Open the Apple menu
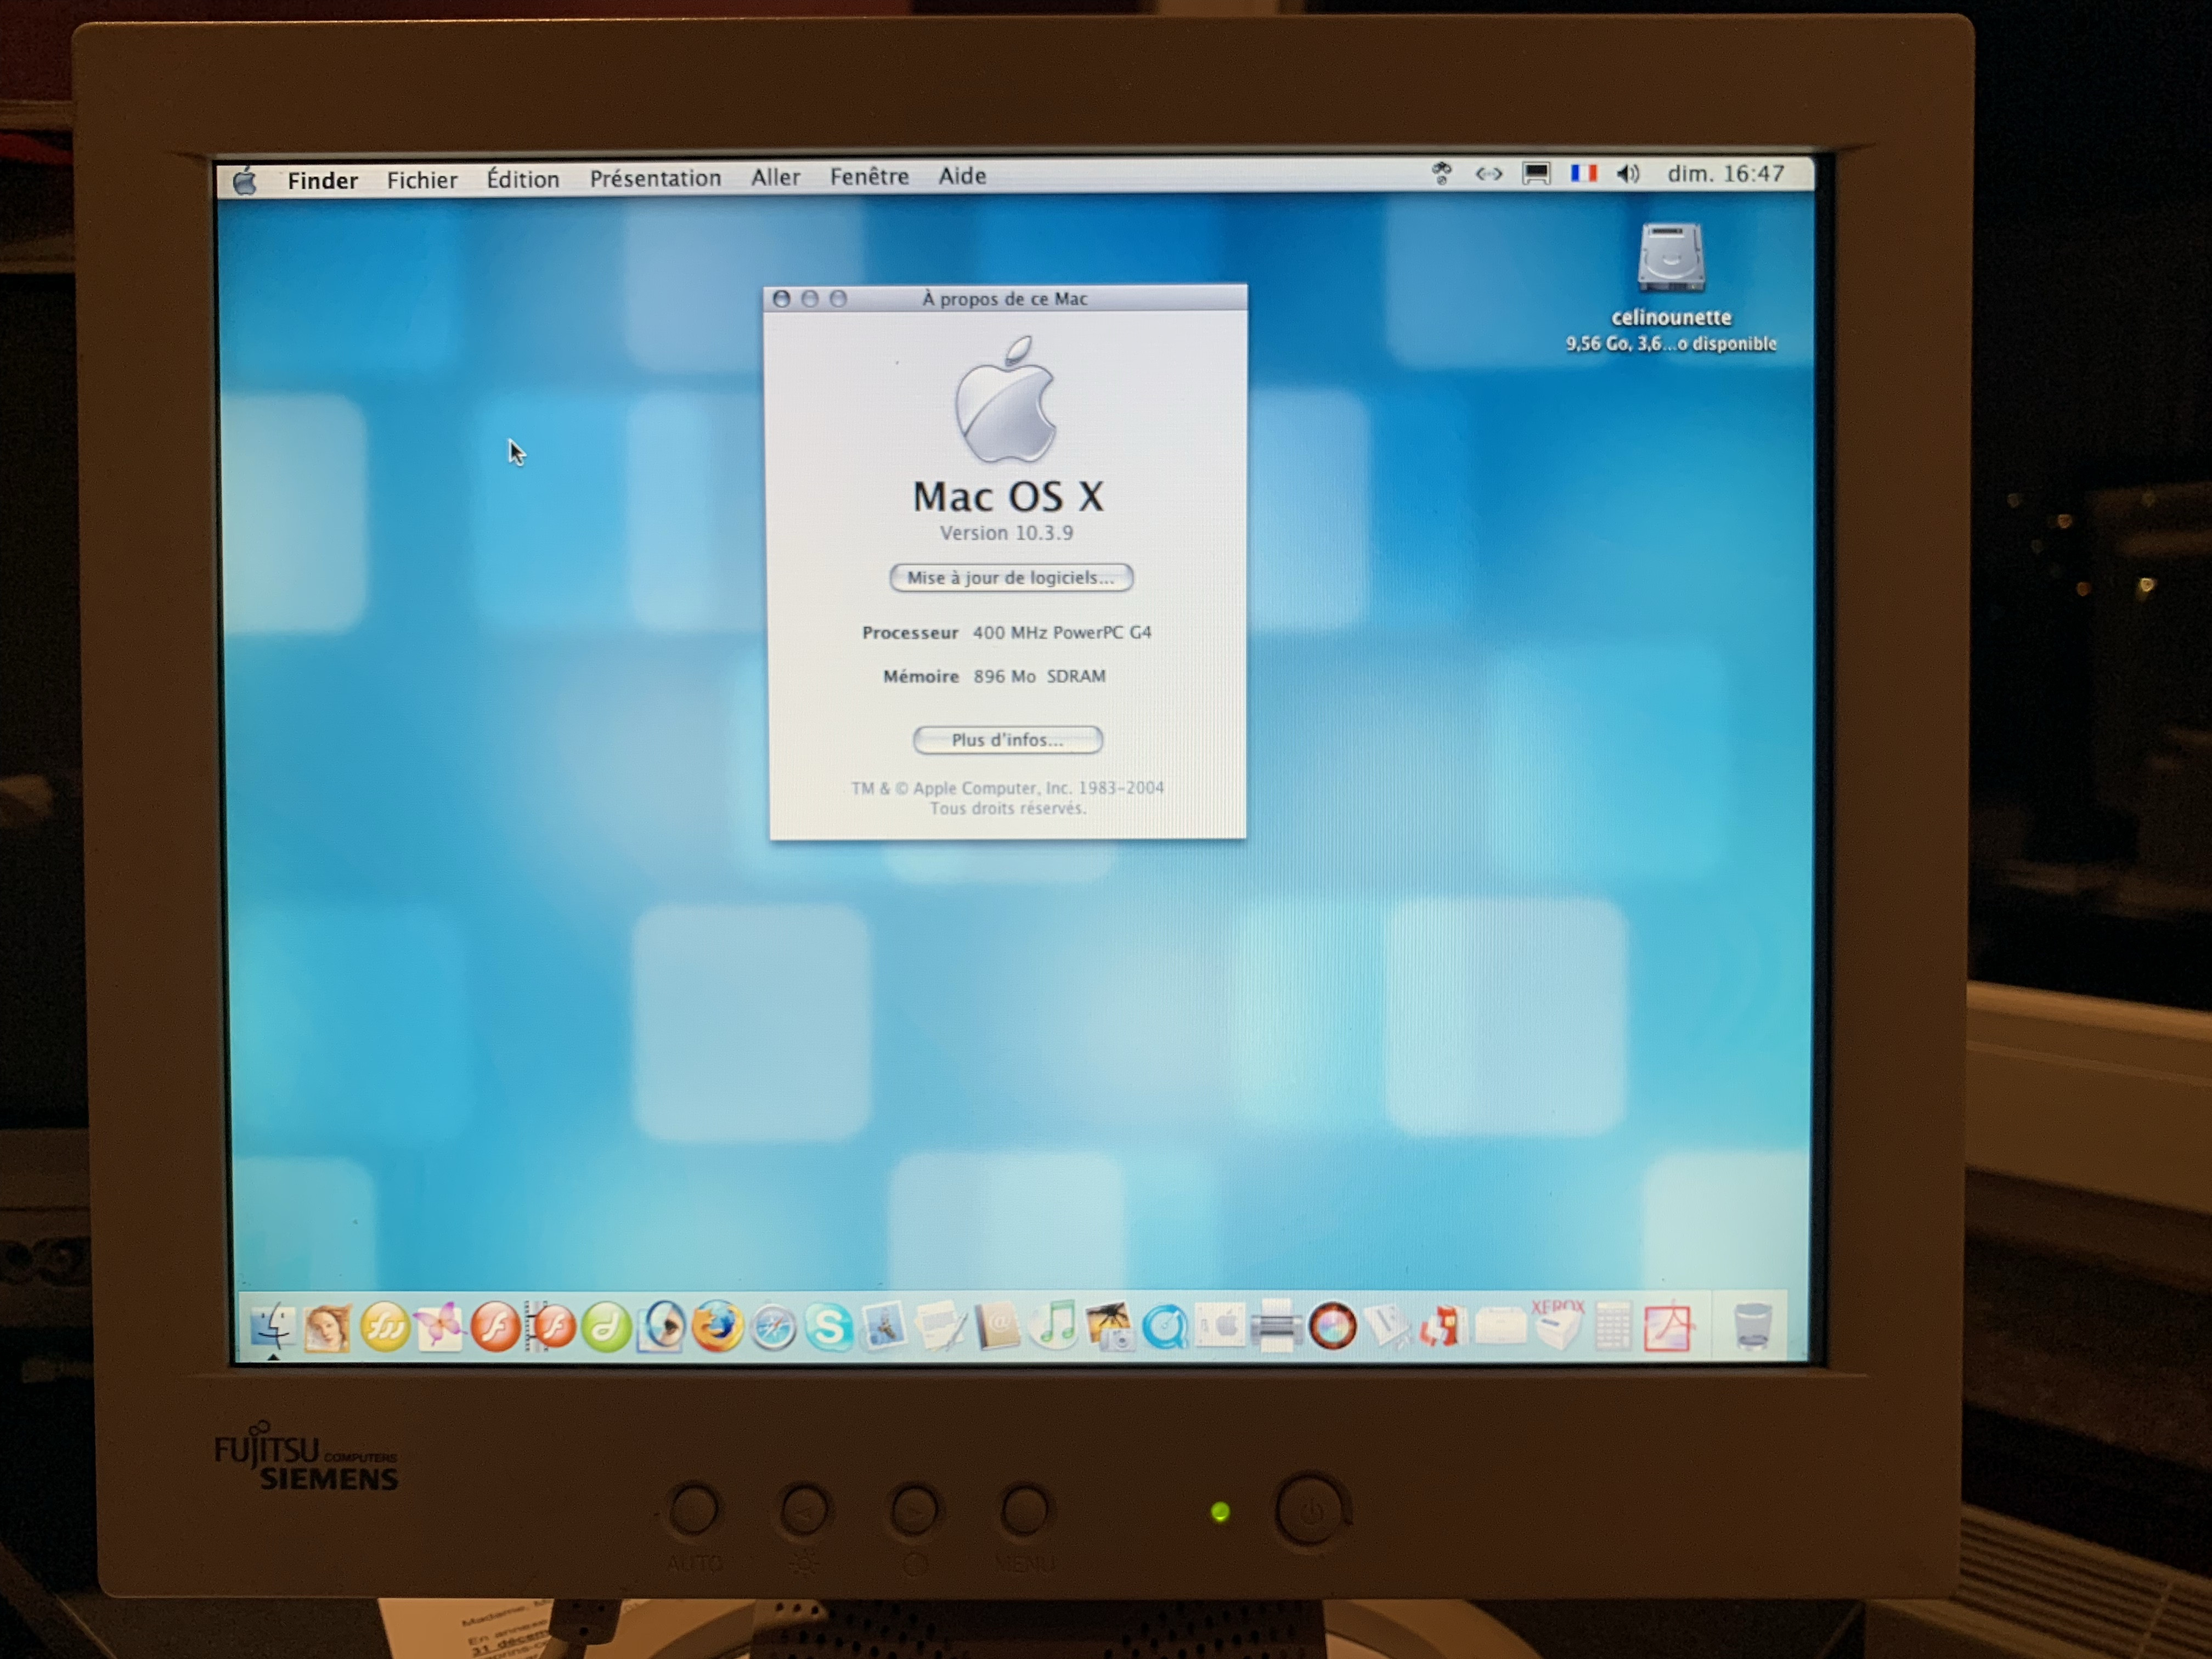Screen dimensions: 2212x1659 tap(245, 181)
